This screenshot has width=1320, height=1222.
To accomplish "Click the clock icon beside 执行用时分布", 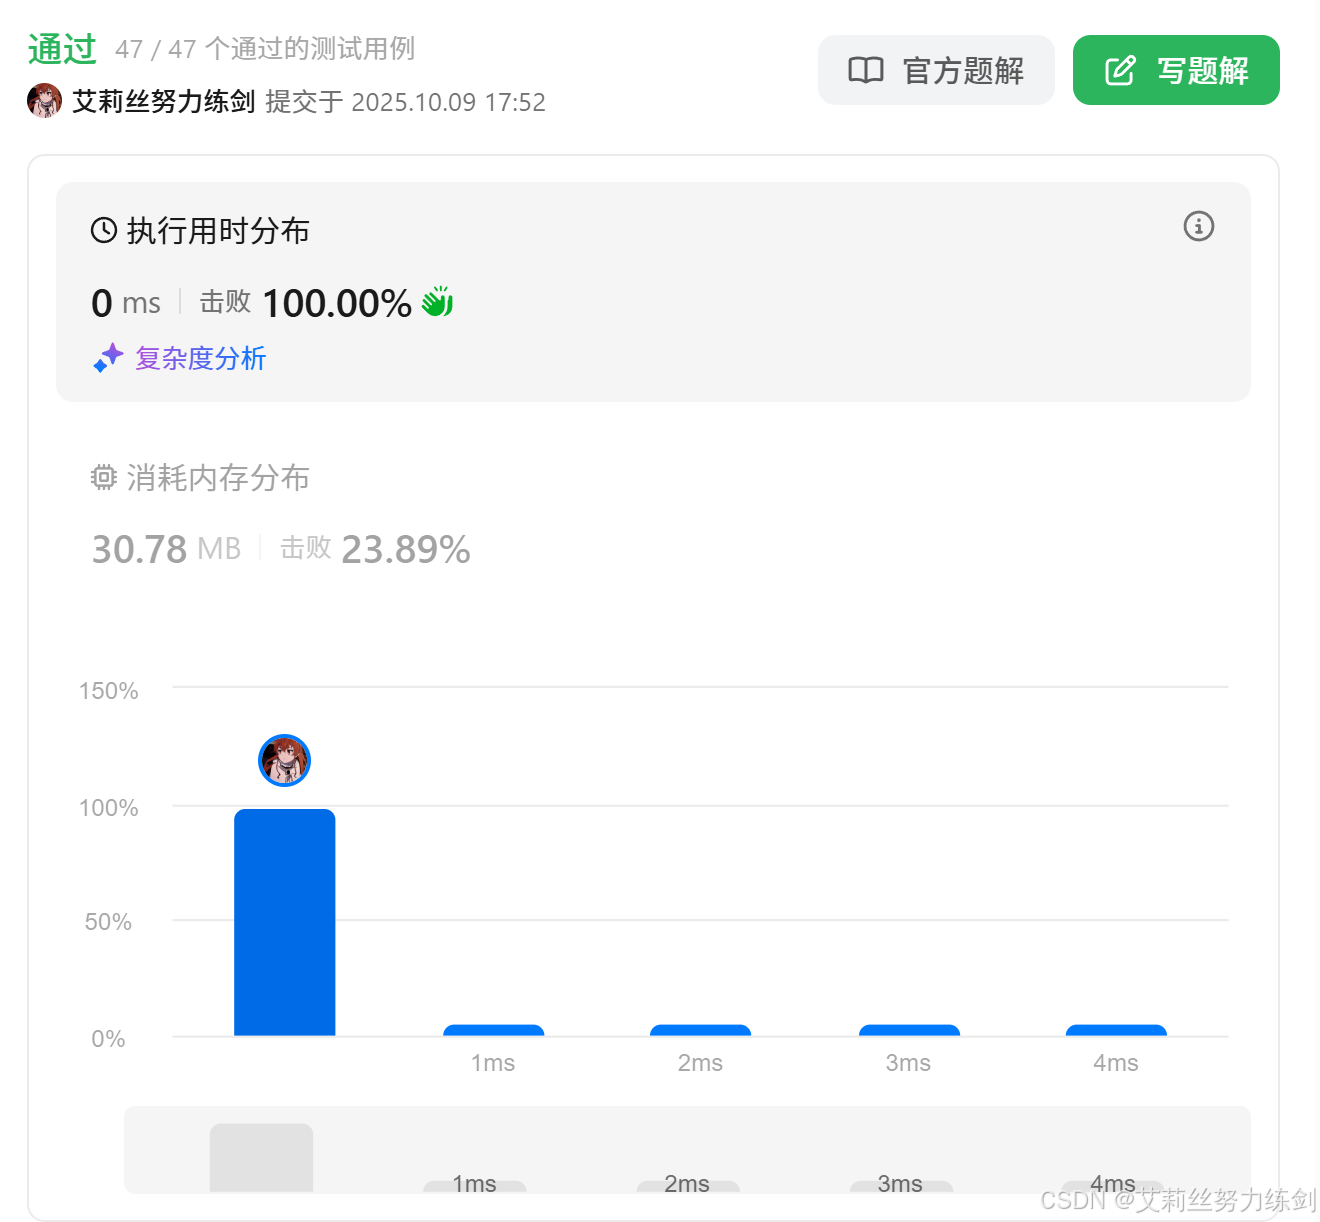I will coord(104,231).
